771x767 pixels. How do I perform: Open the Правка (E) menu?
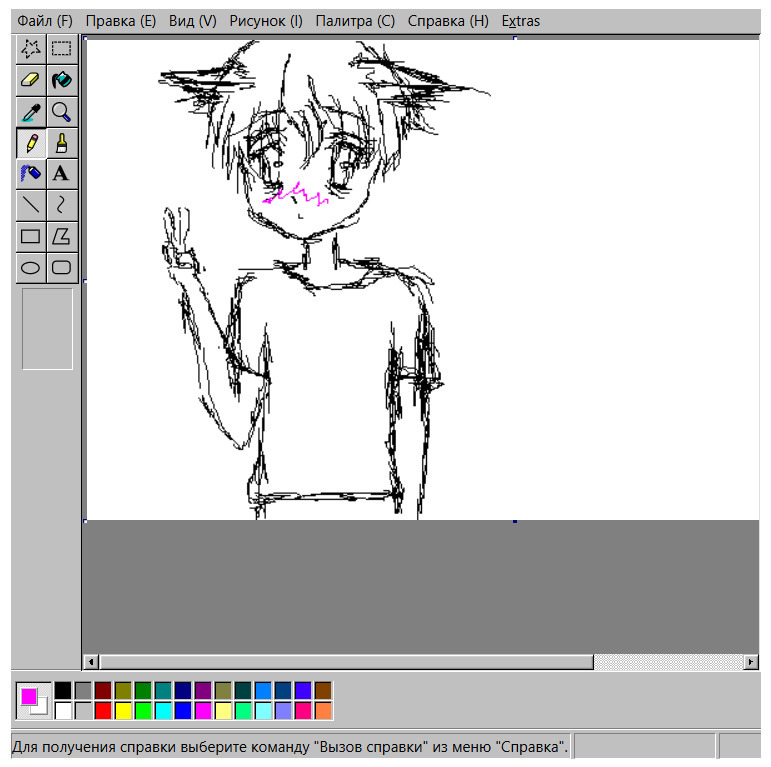(x=120, y=21)
